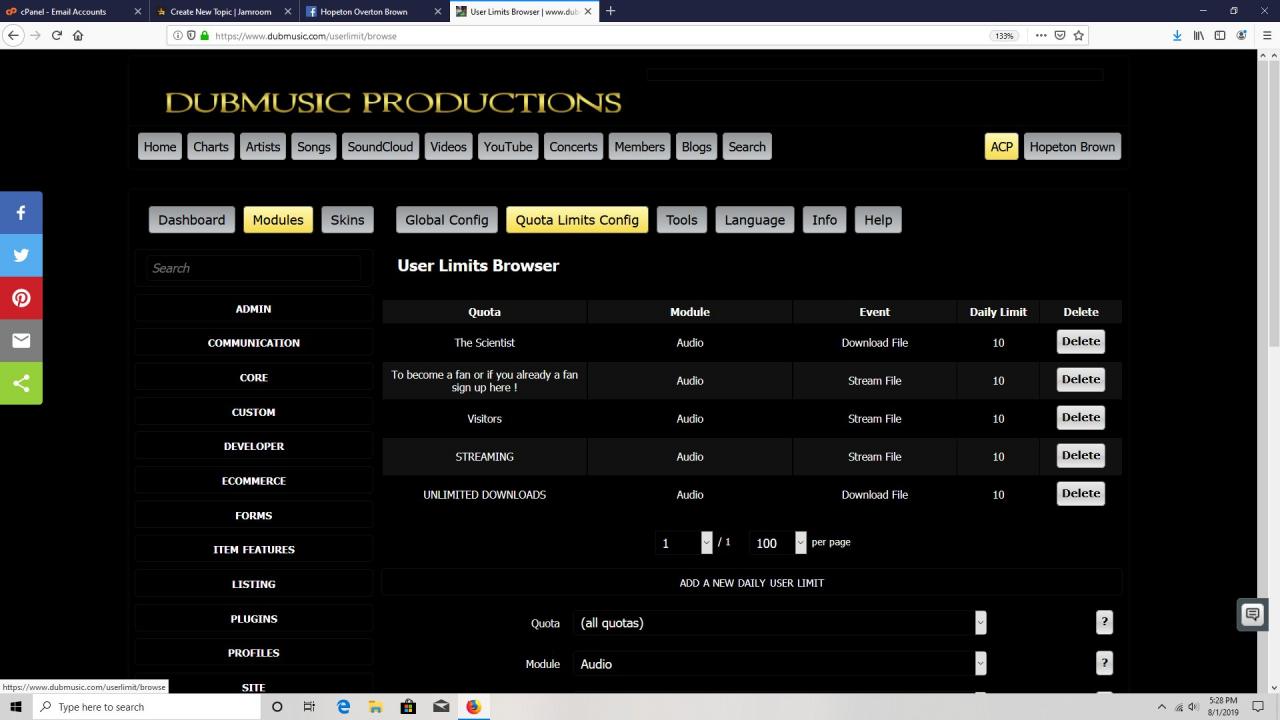Click the Firefox home icon
1280x720 pixels.
pos(78,35)
